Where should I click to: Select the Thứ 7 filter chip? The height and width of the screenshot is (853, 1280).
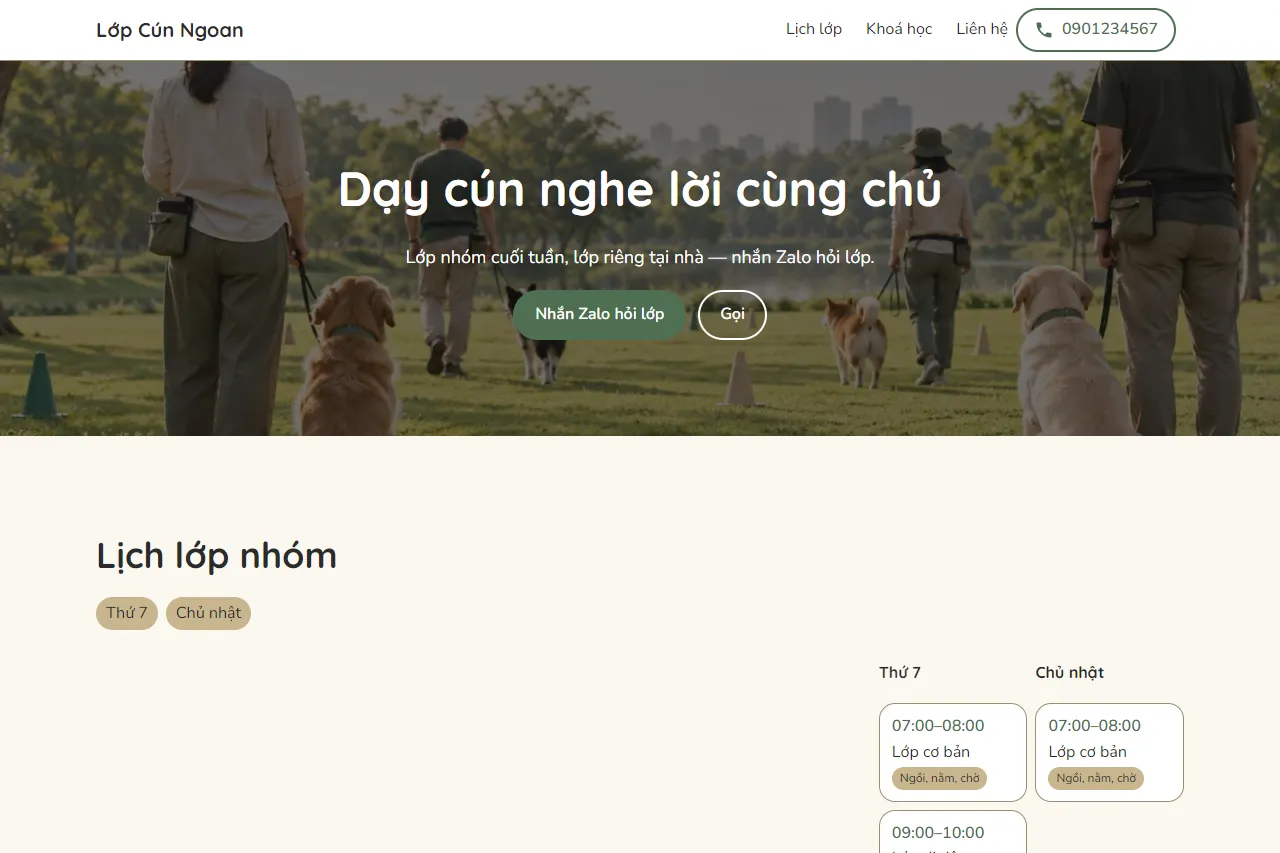[127, 613]
